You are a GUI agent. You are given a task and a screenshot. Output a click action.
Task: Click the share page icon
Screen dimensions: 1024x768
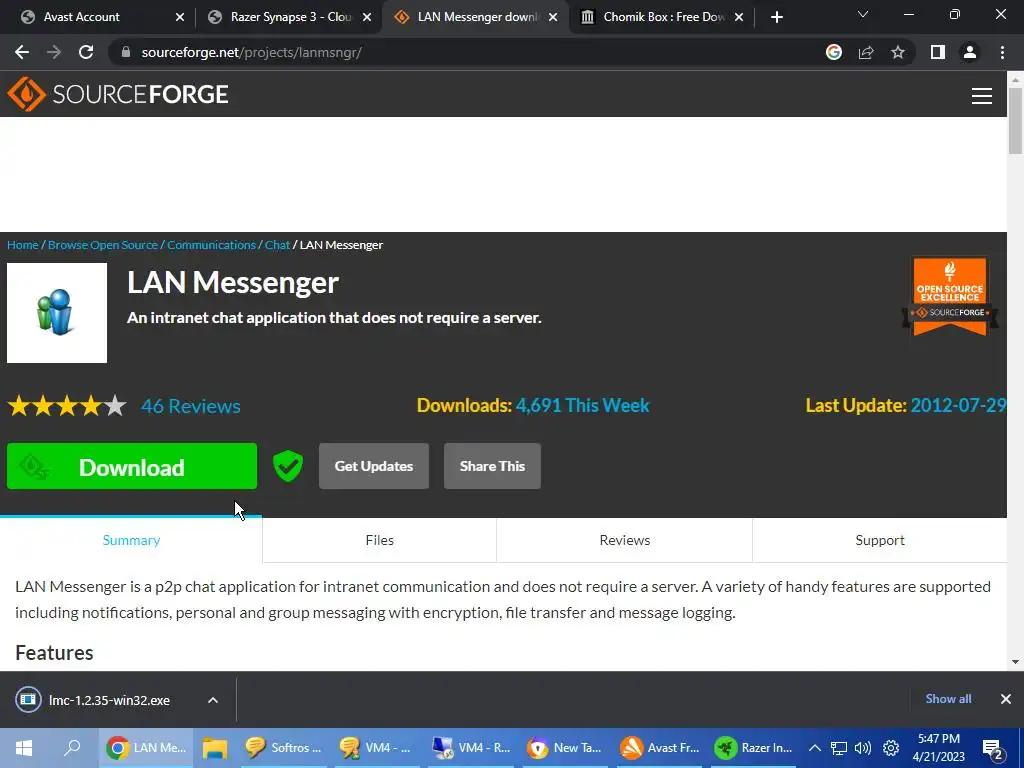click(866, 52)
